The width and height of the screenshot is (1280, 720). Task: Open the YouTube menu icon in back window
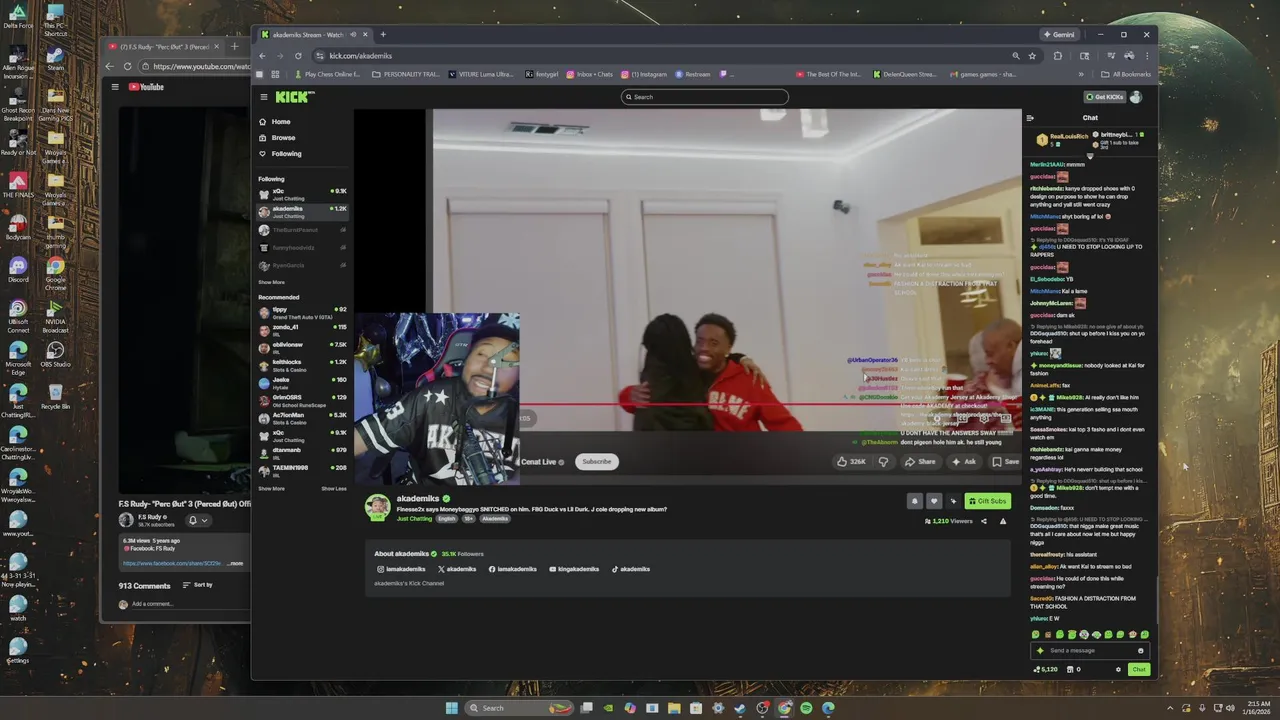click(115, 87)
